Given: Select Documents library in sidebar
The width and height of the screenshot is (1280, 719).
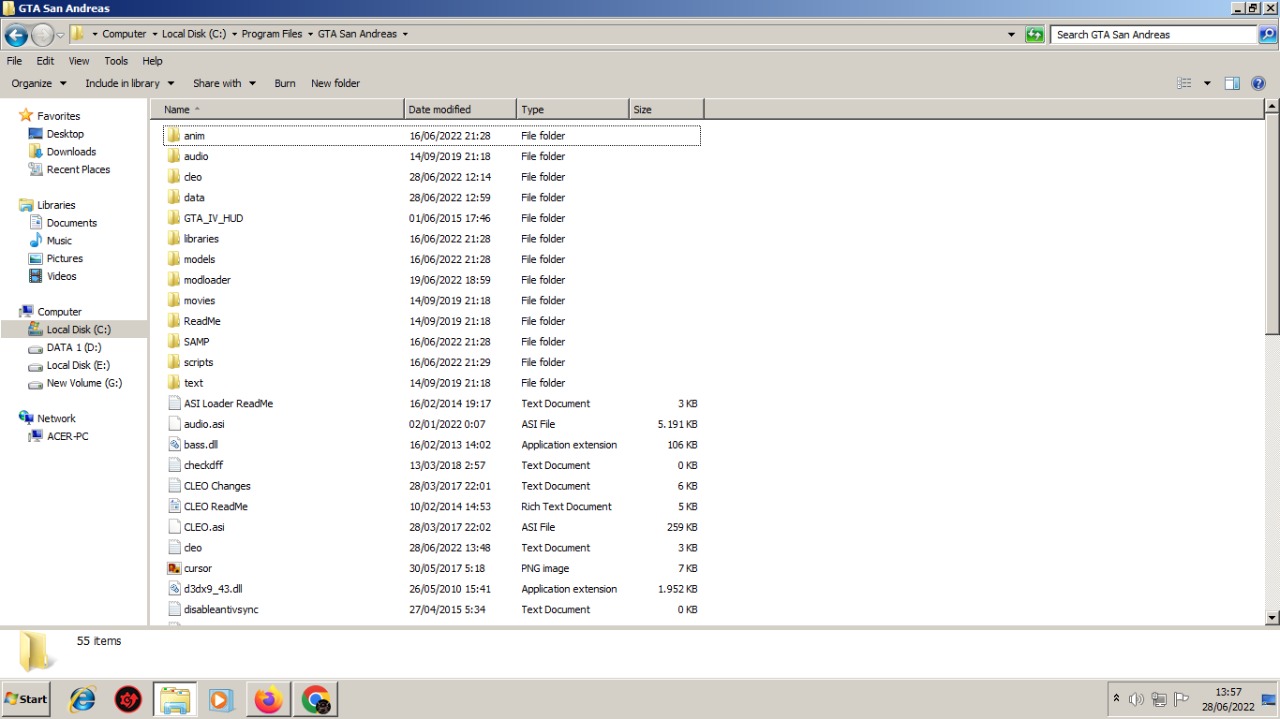Looking at the screenshot, I should pos(72,223).
